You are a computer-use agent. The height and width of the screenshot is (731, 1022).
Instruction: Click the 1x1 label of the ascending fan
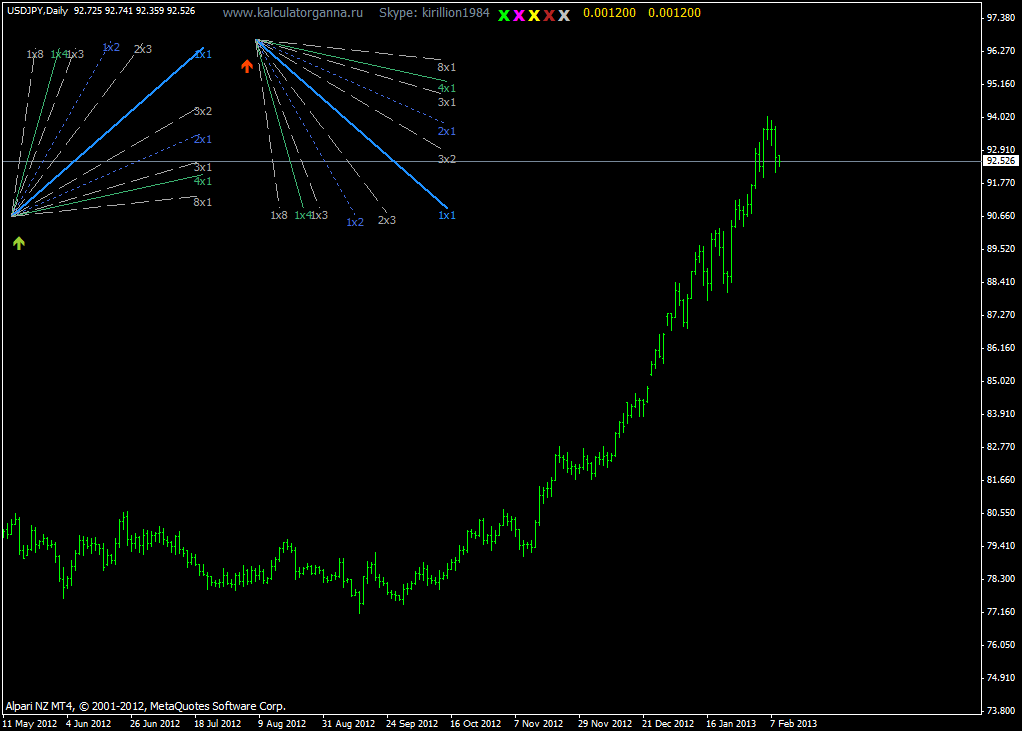point(203,54)
